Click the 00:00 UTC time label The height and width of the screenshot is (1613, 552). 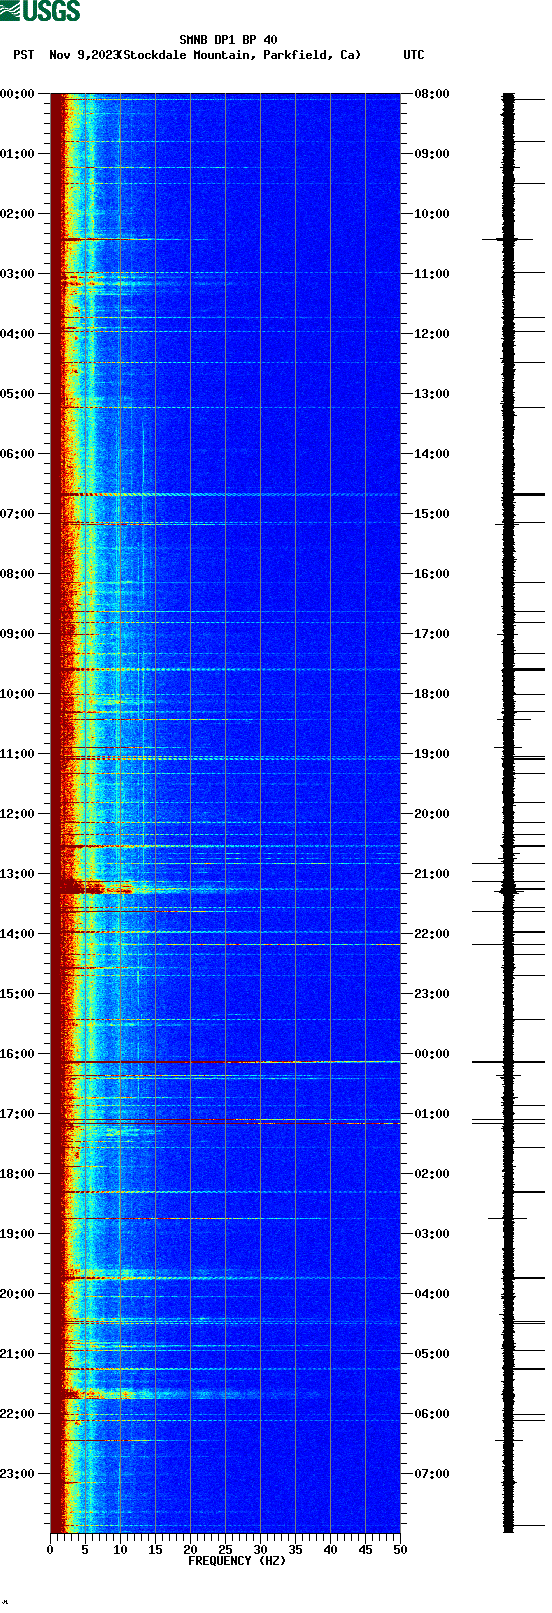[432, 1054]
